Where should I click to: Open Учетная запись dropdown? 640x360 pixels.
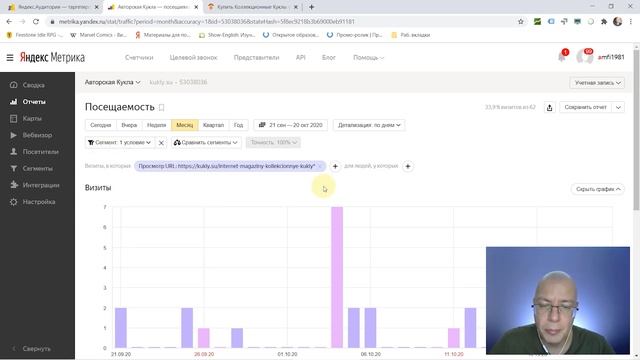coord(597,83)
